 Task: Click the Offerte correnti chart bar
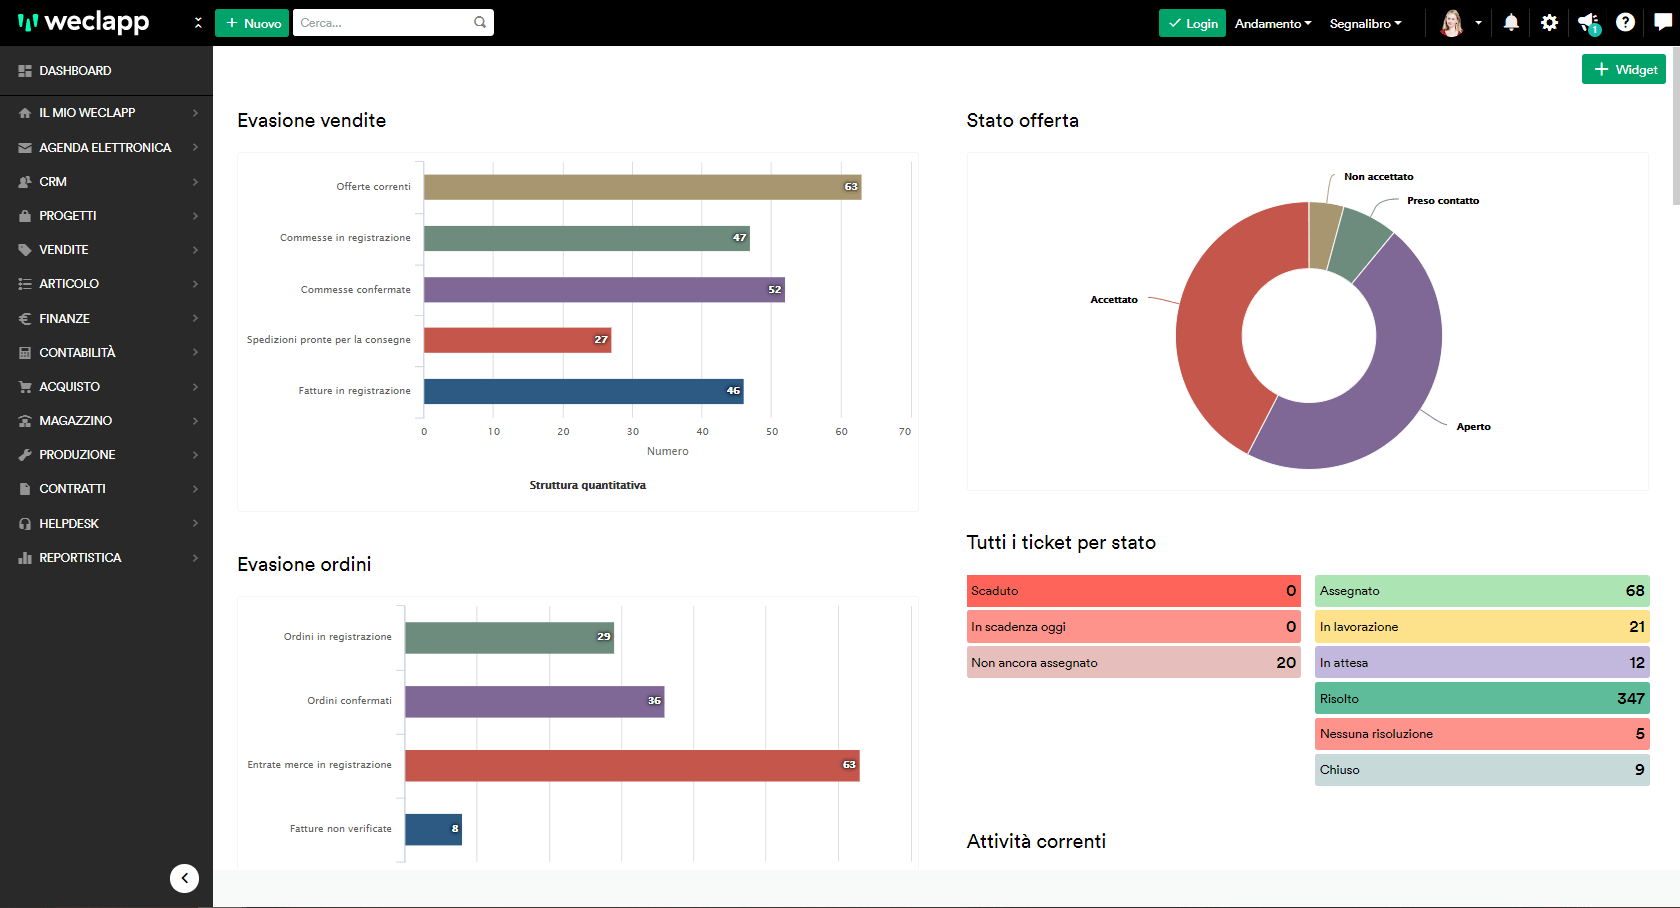642,187
